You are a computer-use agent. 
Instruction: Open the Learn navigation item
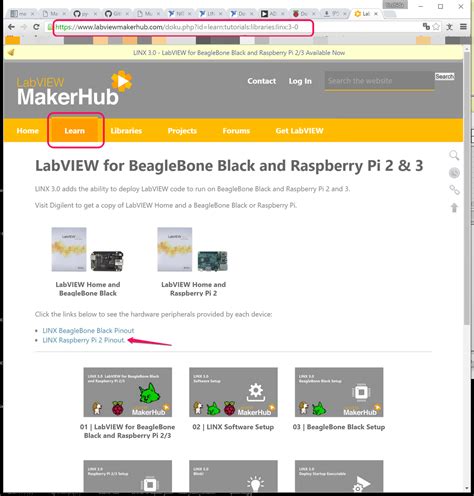pos(75,131)
